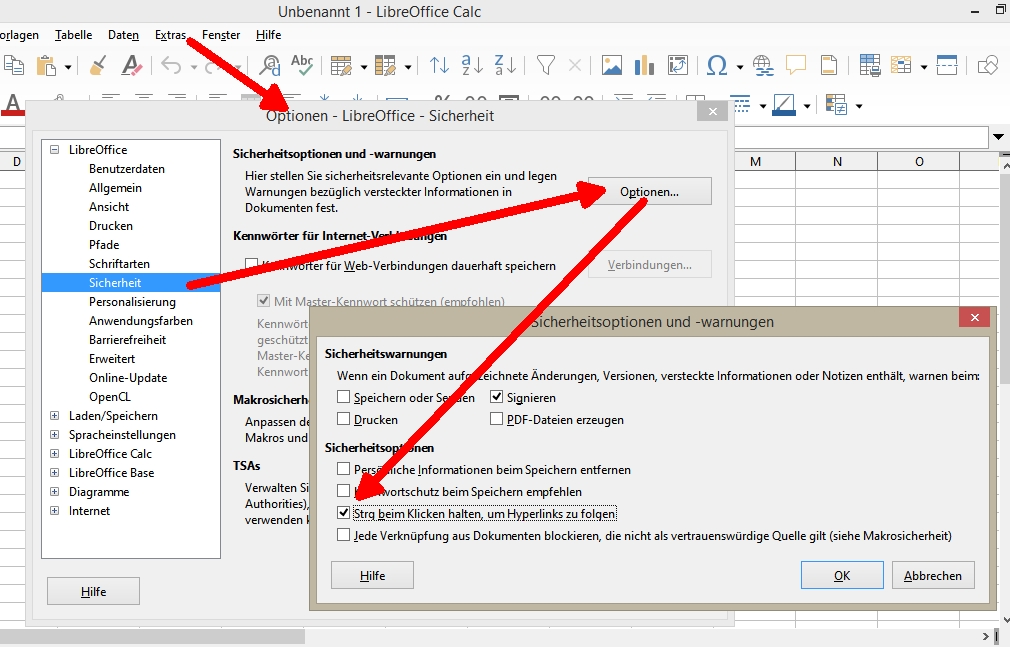Open the Extras menu

170,35
